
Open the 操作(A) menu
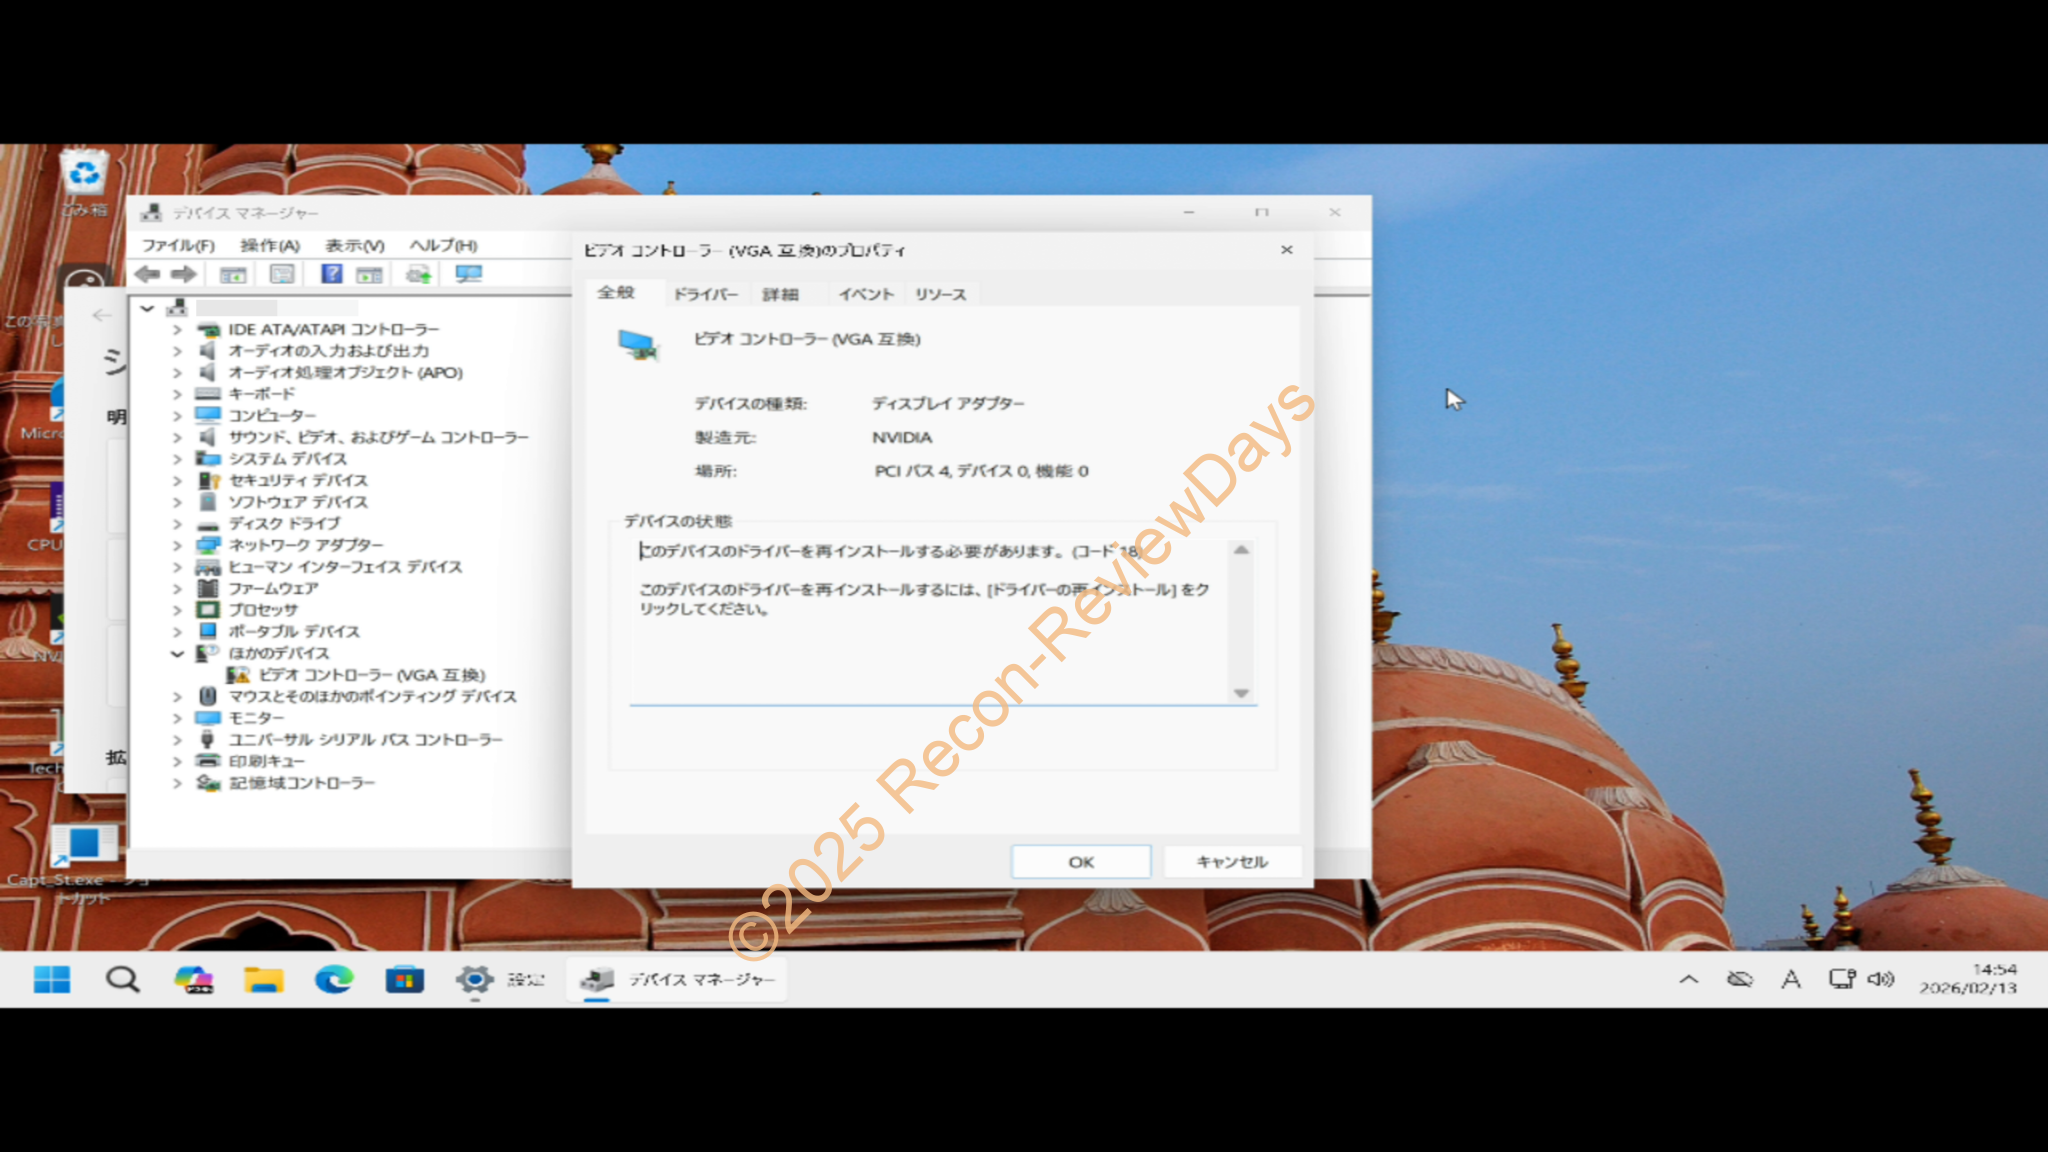pyautogui.click(x=270, y=245)
